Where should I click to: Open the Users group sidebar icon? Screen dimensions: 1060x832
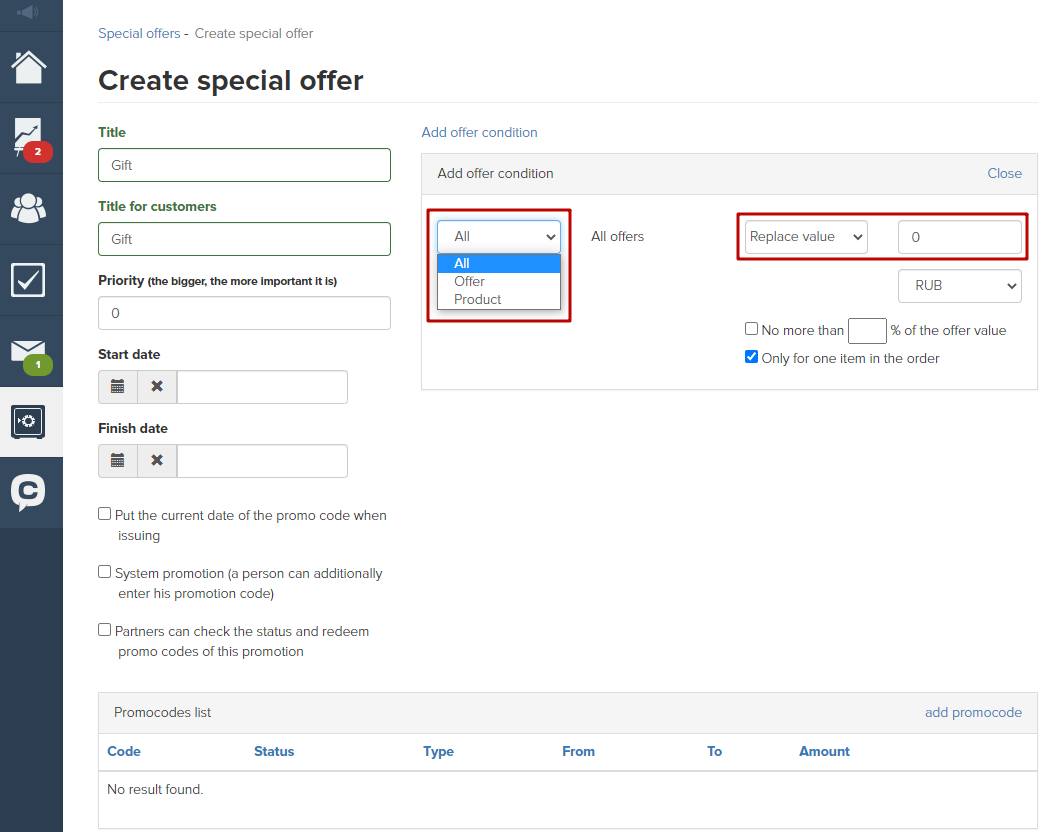coord(28,209)
